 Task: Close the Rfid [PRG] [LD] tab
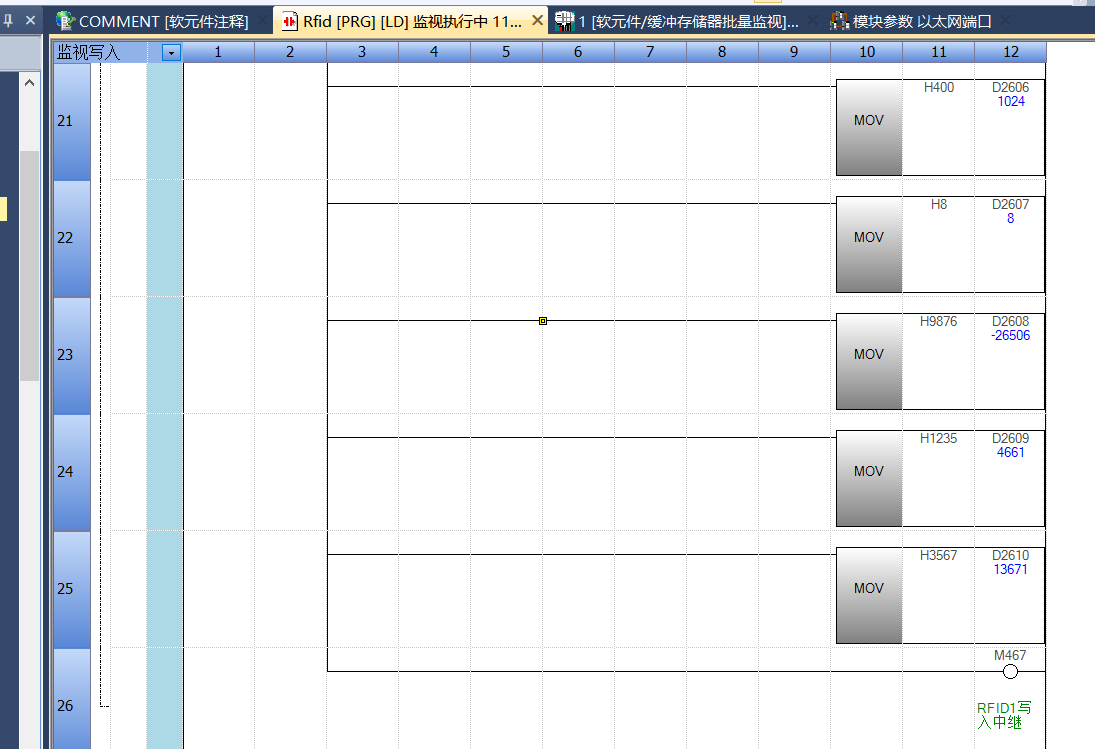[x=538, y=20]
